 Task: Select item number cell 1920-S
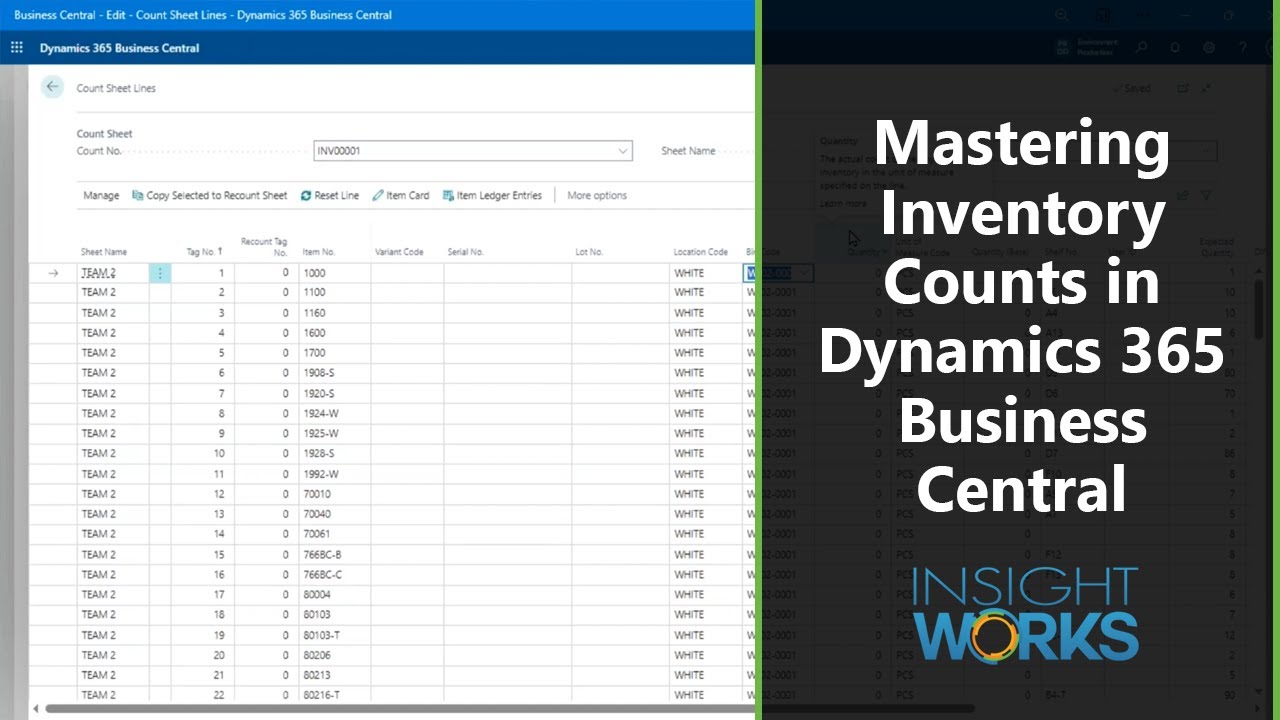point(335,393)
